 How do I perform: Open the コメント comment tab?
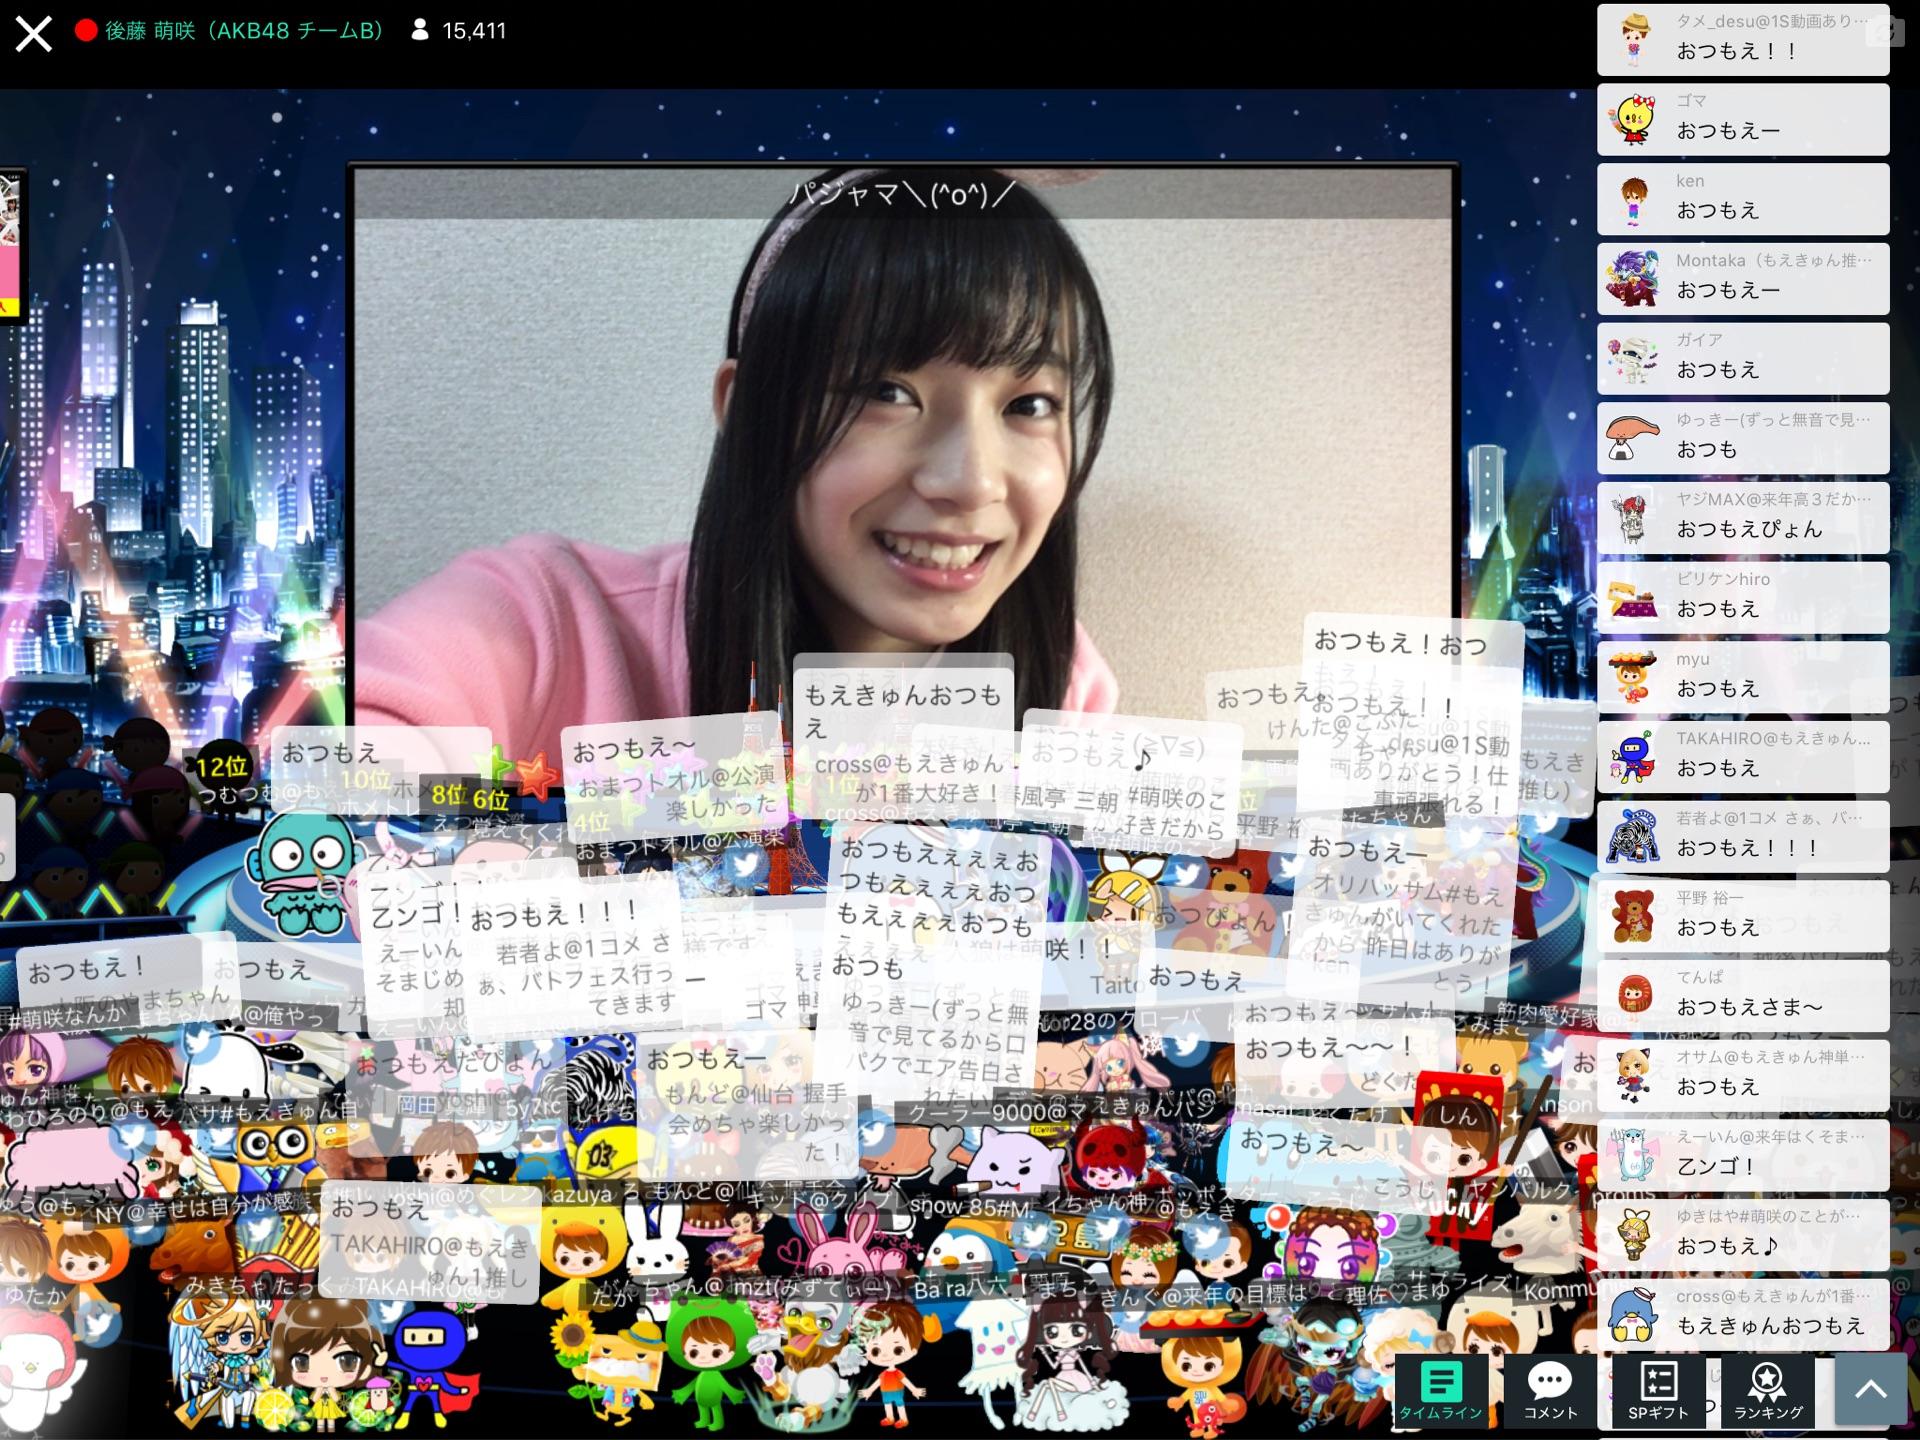pyautogui.click(x=1550, y=1390)
